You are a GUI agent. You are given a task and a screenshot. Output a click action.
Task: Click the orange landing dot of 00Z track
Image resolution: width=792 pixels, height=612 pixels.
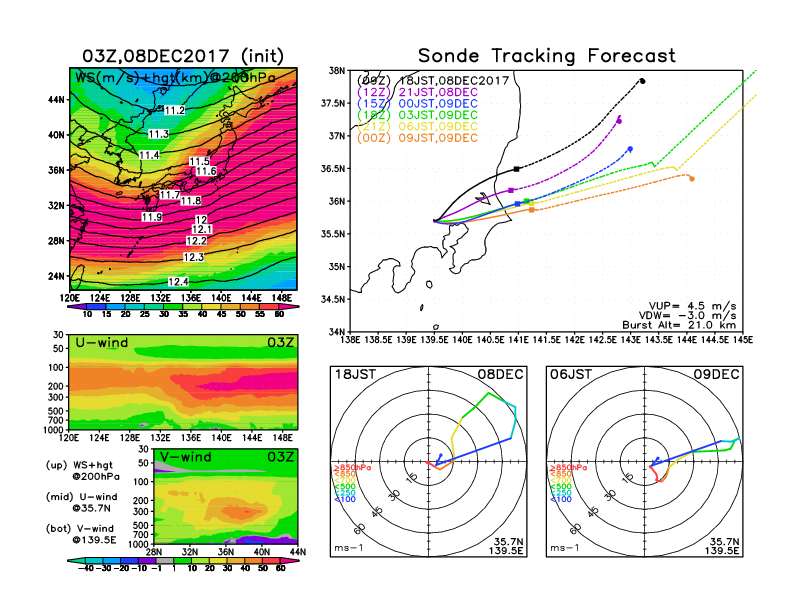click(691, 179)
